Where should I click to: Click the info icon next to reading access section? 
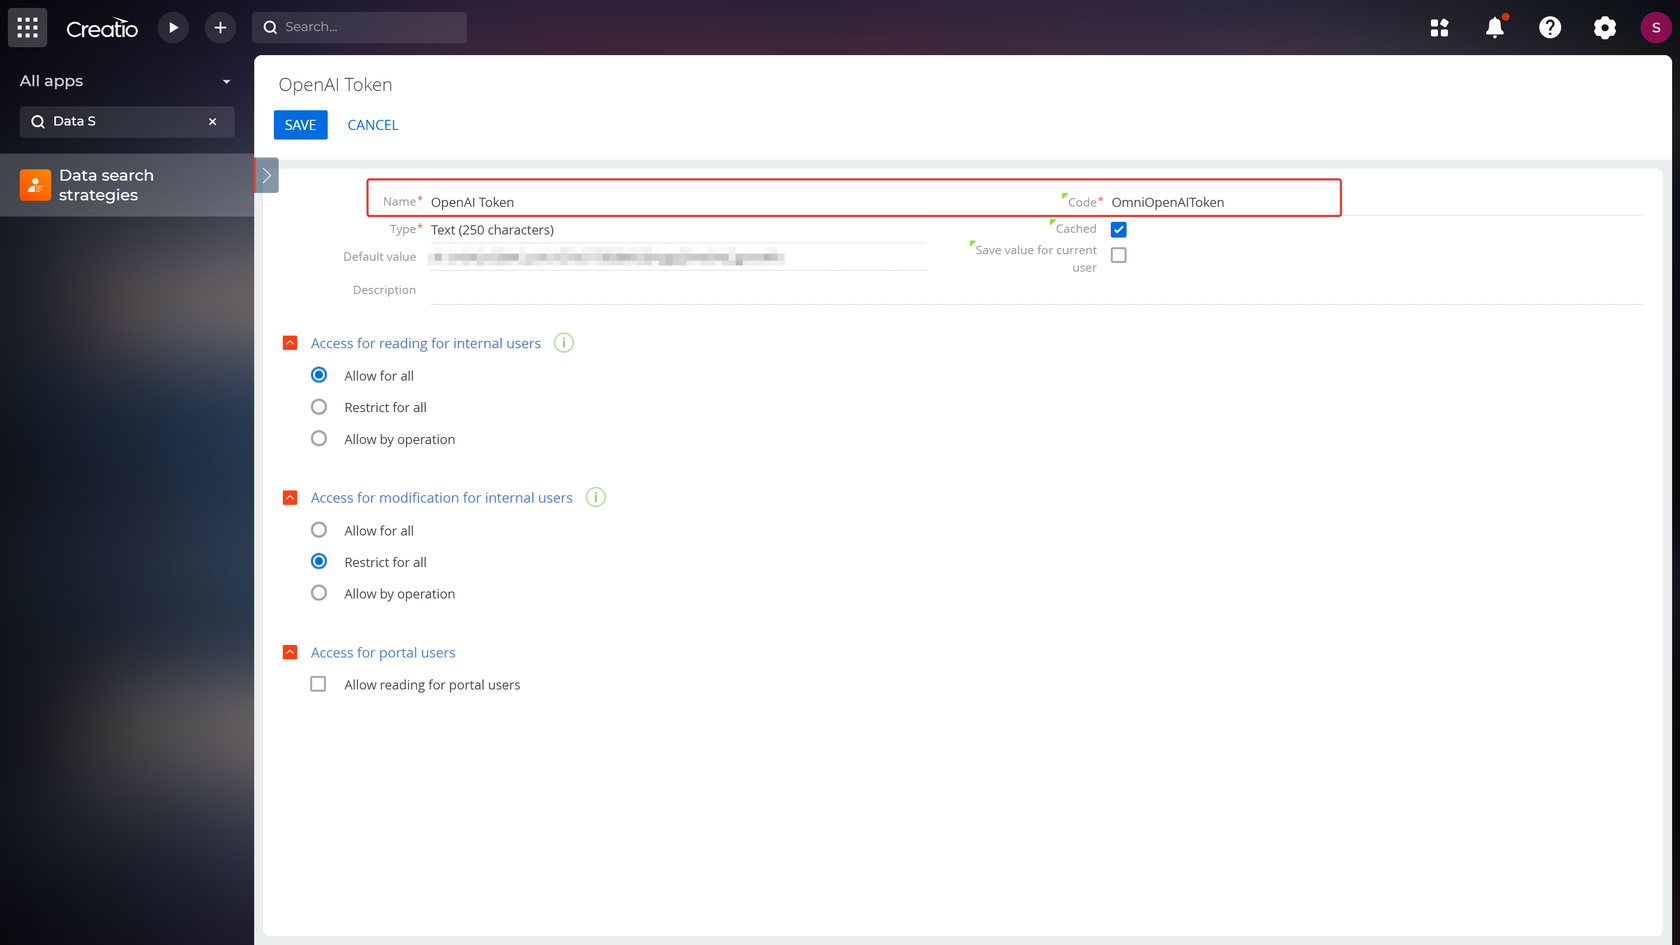point(563,342)
